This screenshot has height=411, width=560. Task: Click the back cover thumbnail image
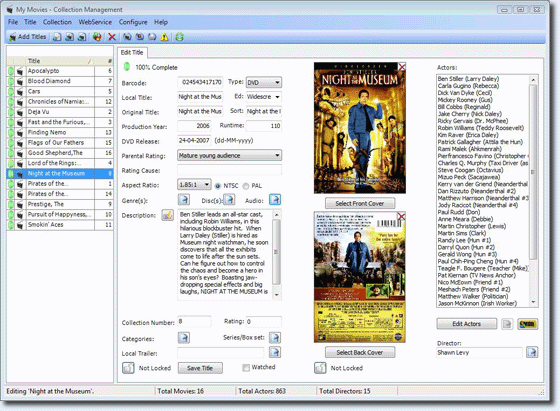(x=359, y=277)
